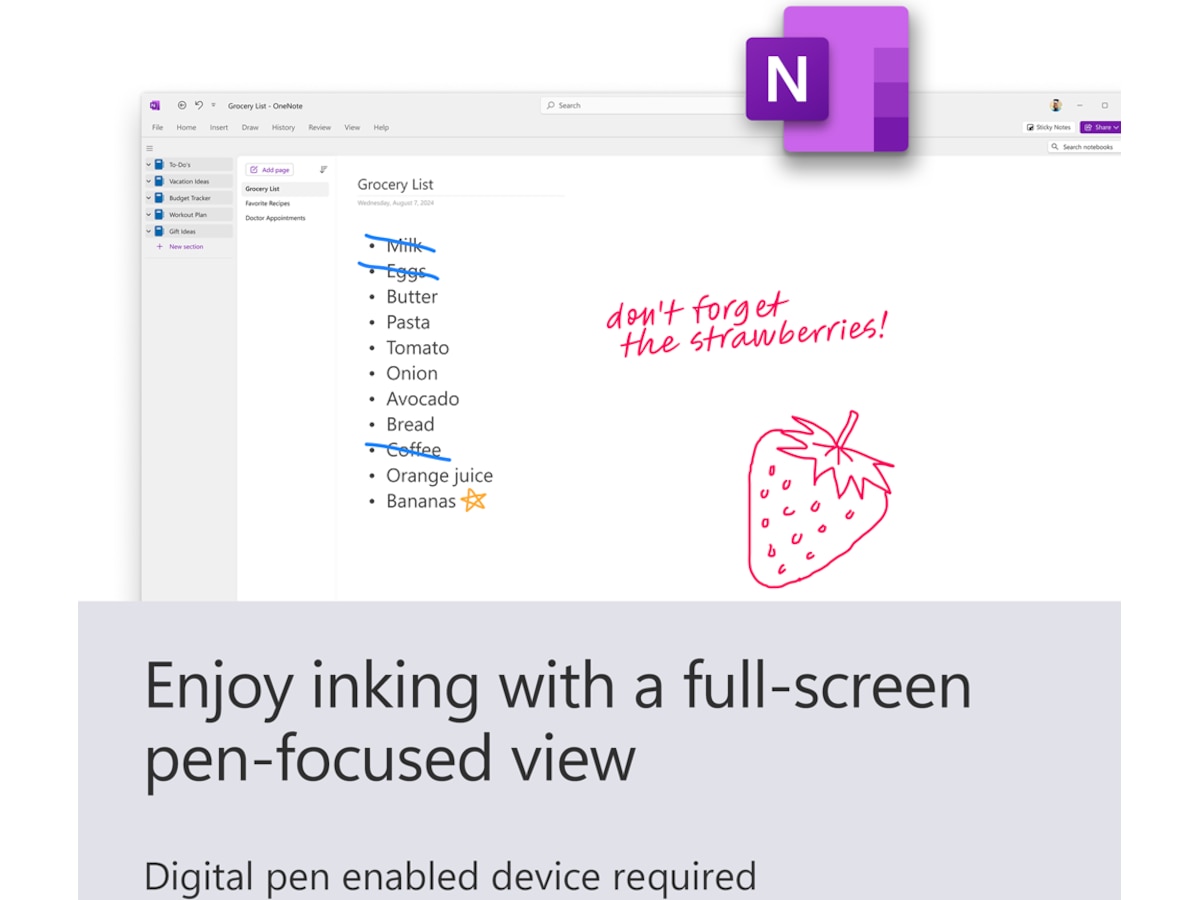The image size is (1200, 900).
Task: Click the Undo icon in quick access toolbar
Action: 199,105
